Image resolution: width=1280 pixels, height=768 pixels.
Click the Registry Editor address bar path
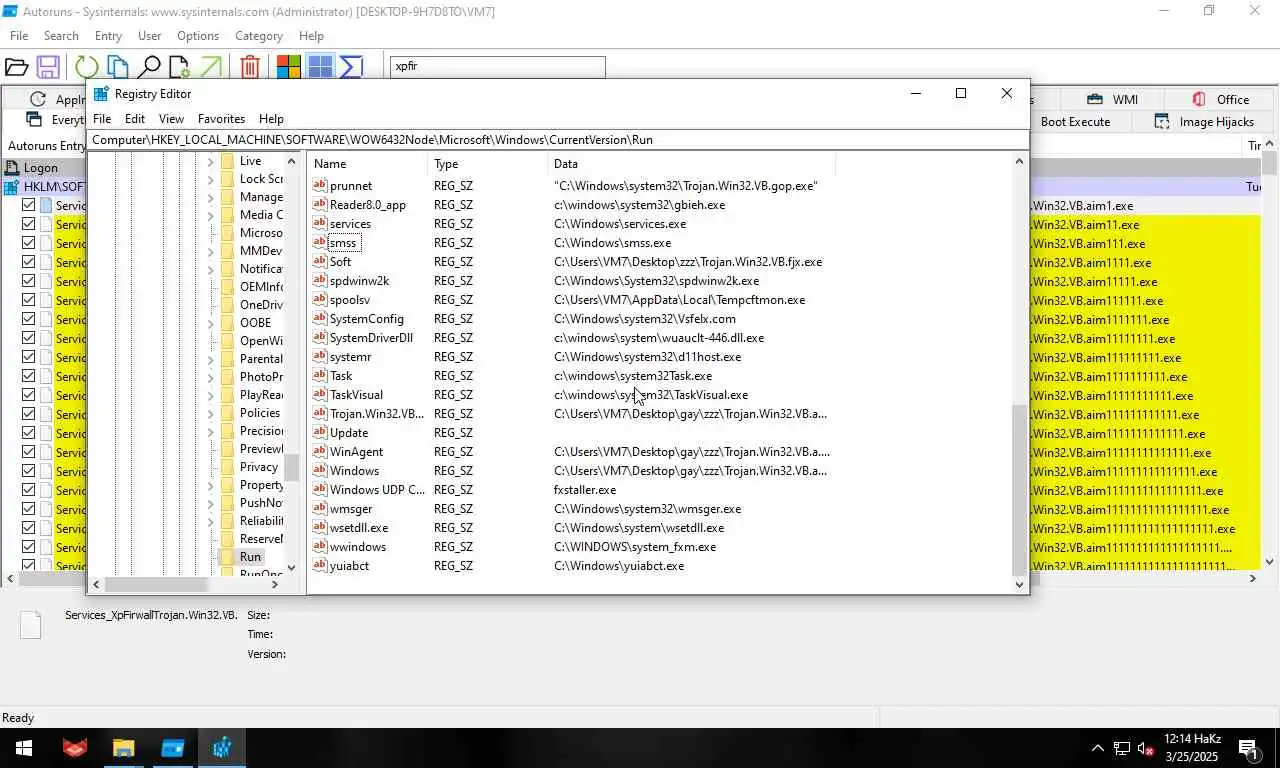coord(558,139)
